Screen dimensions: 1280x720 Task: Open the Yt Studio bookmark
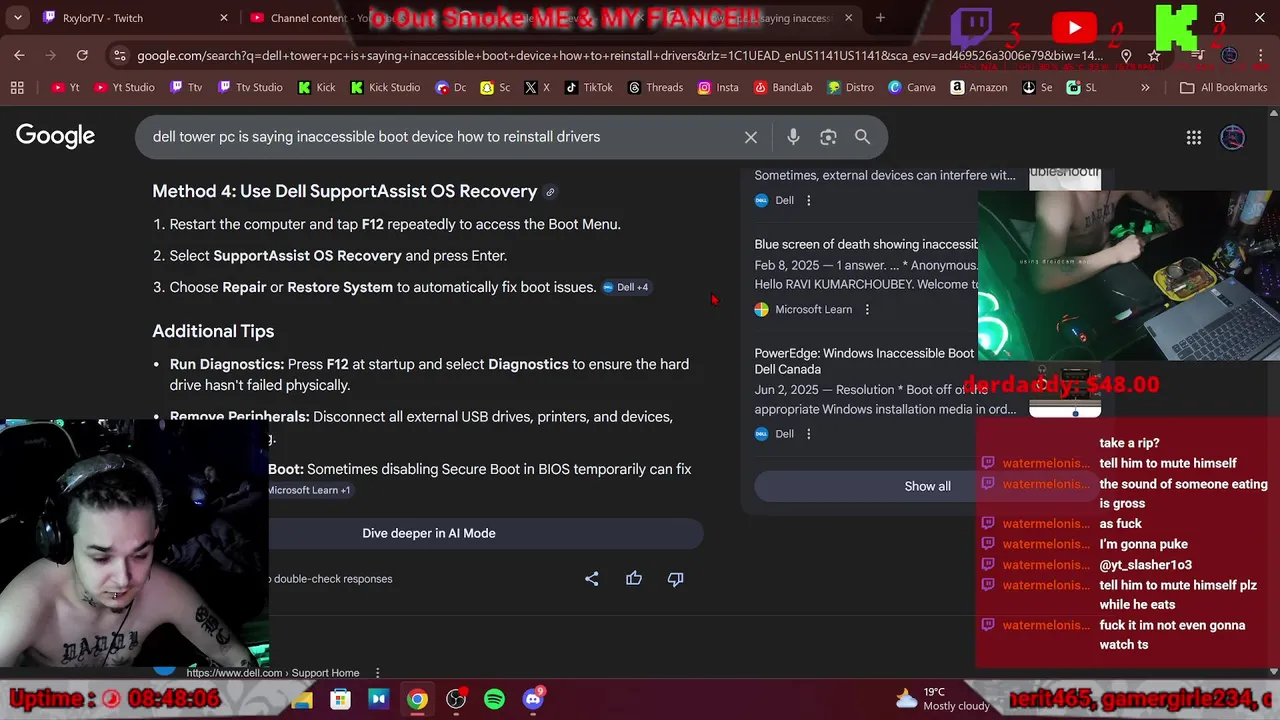coord(124,88)
